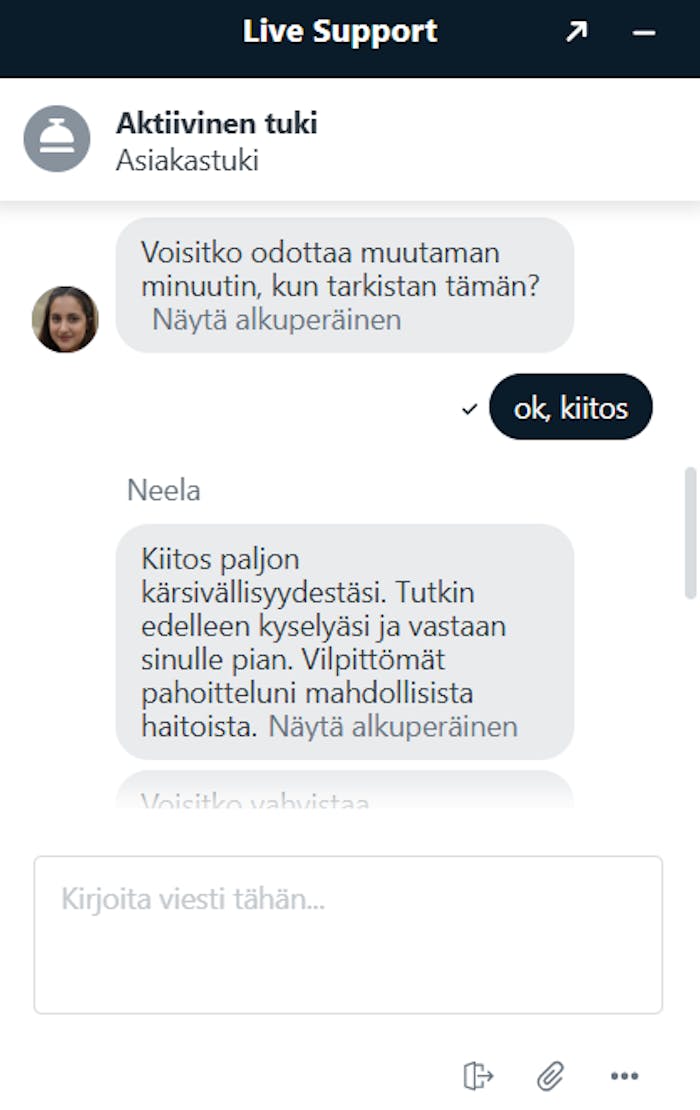This screenshot has width=700, height=1110.
Task: Click the agent name "Neela"
Action: [163, 491]
